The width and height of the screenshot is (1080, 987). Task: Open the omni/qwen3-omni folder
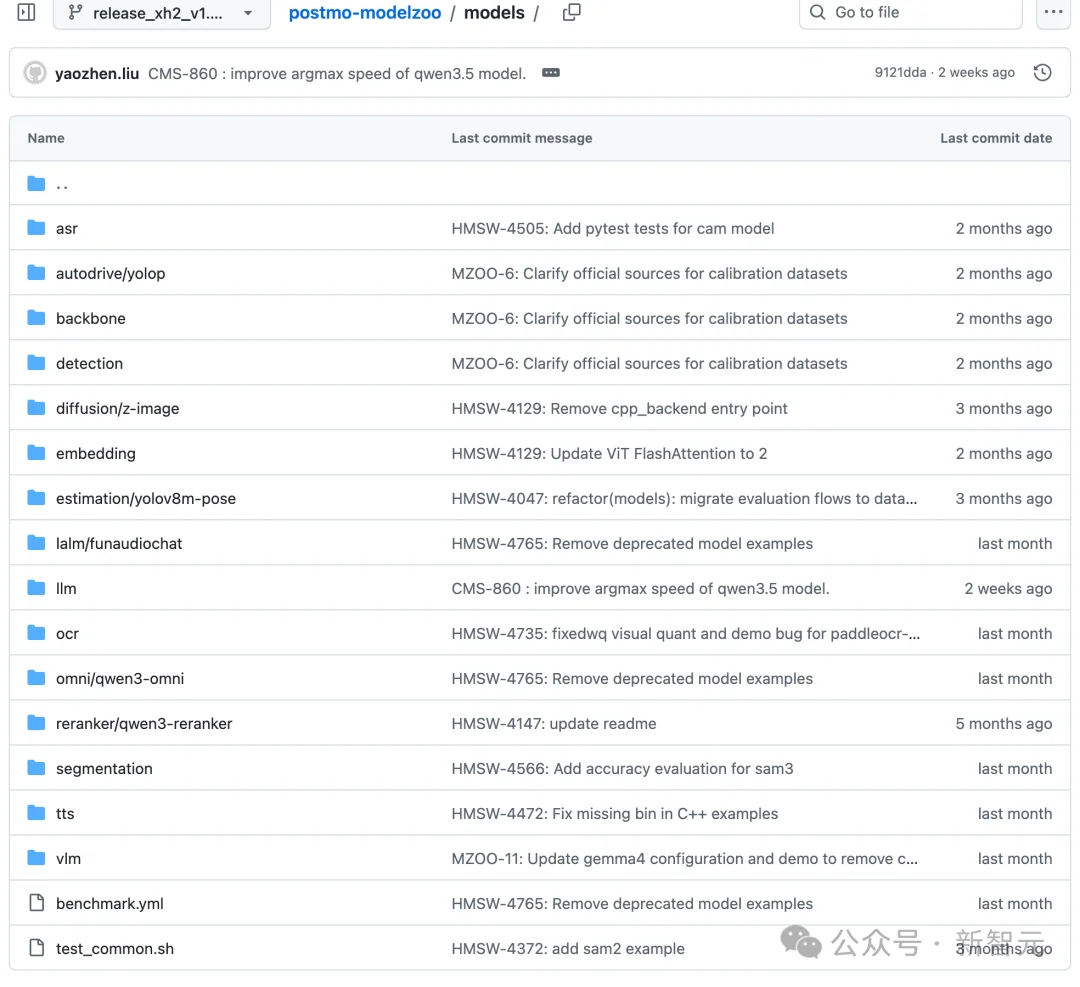click(120, 678)
